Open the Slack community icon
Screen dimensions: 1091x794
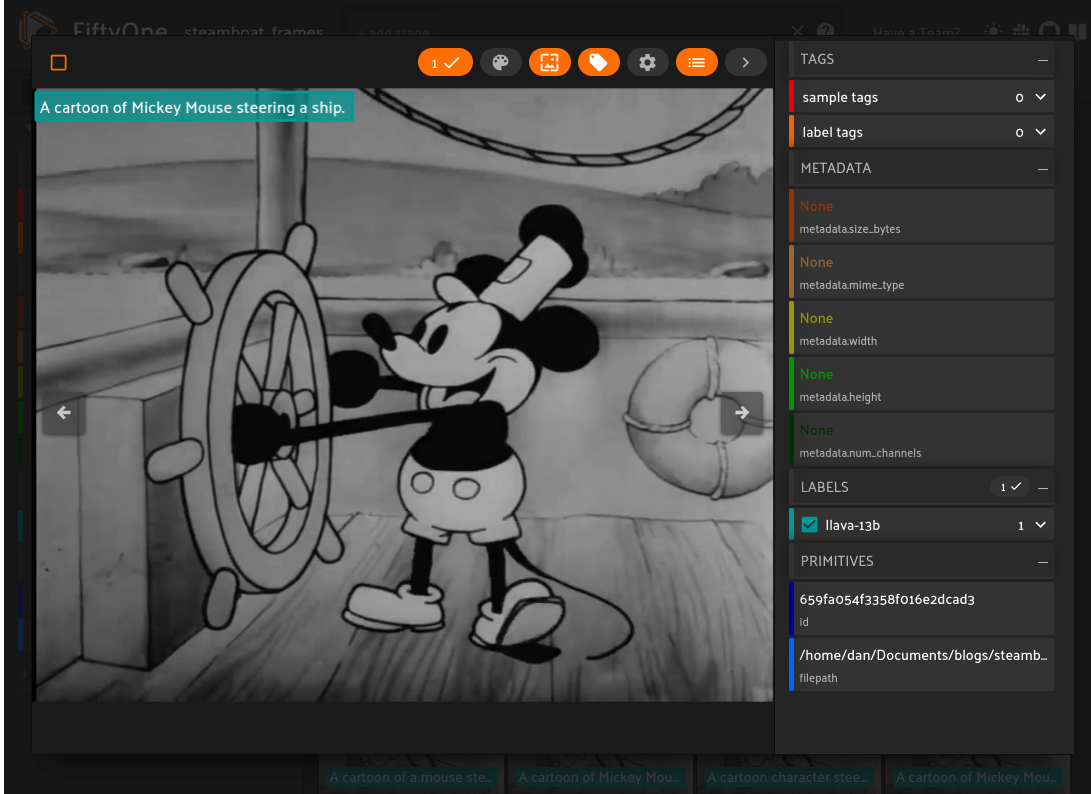1021,31
